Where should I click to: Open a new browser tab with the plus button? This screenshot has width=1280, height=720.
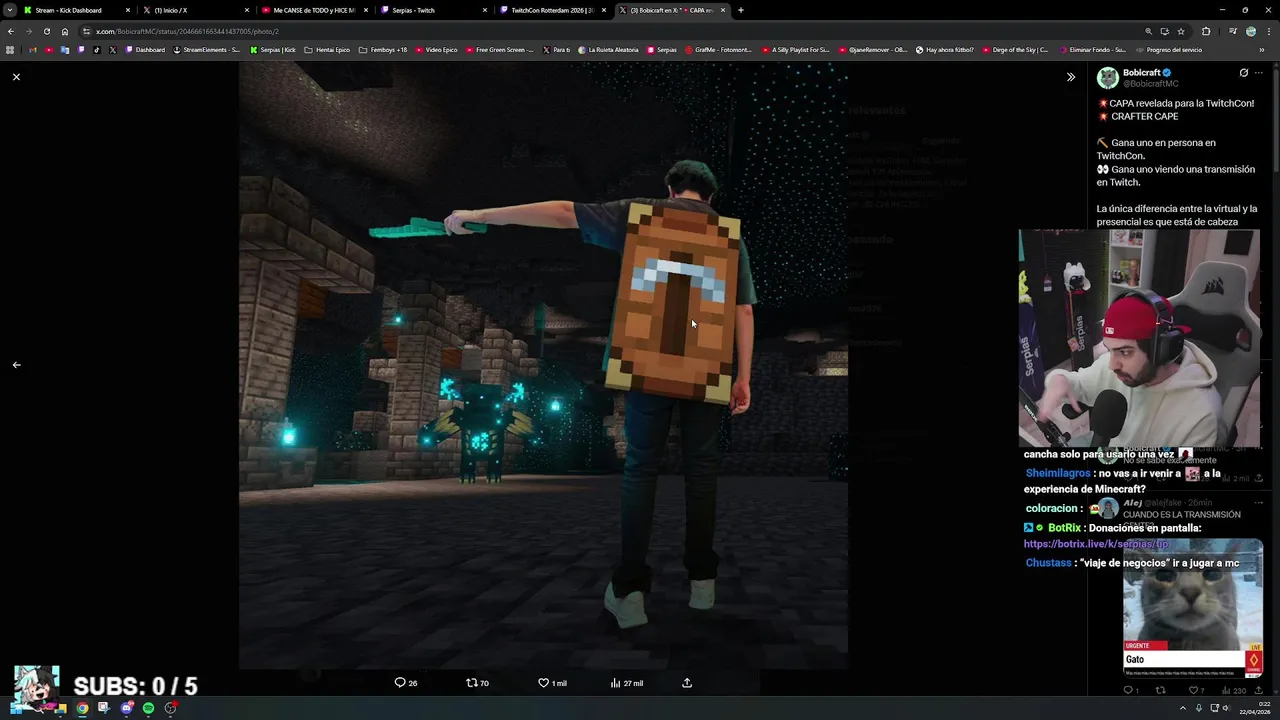[740, 10]
